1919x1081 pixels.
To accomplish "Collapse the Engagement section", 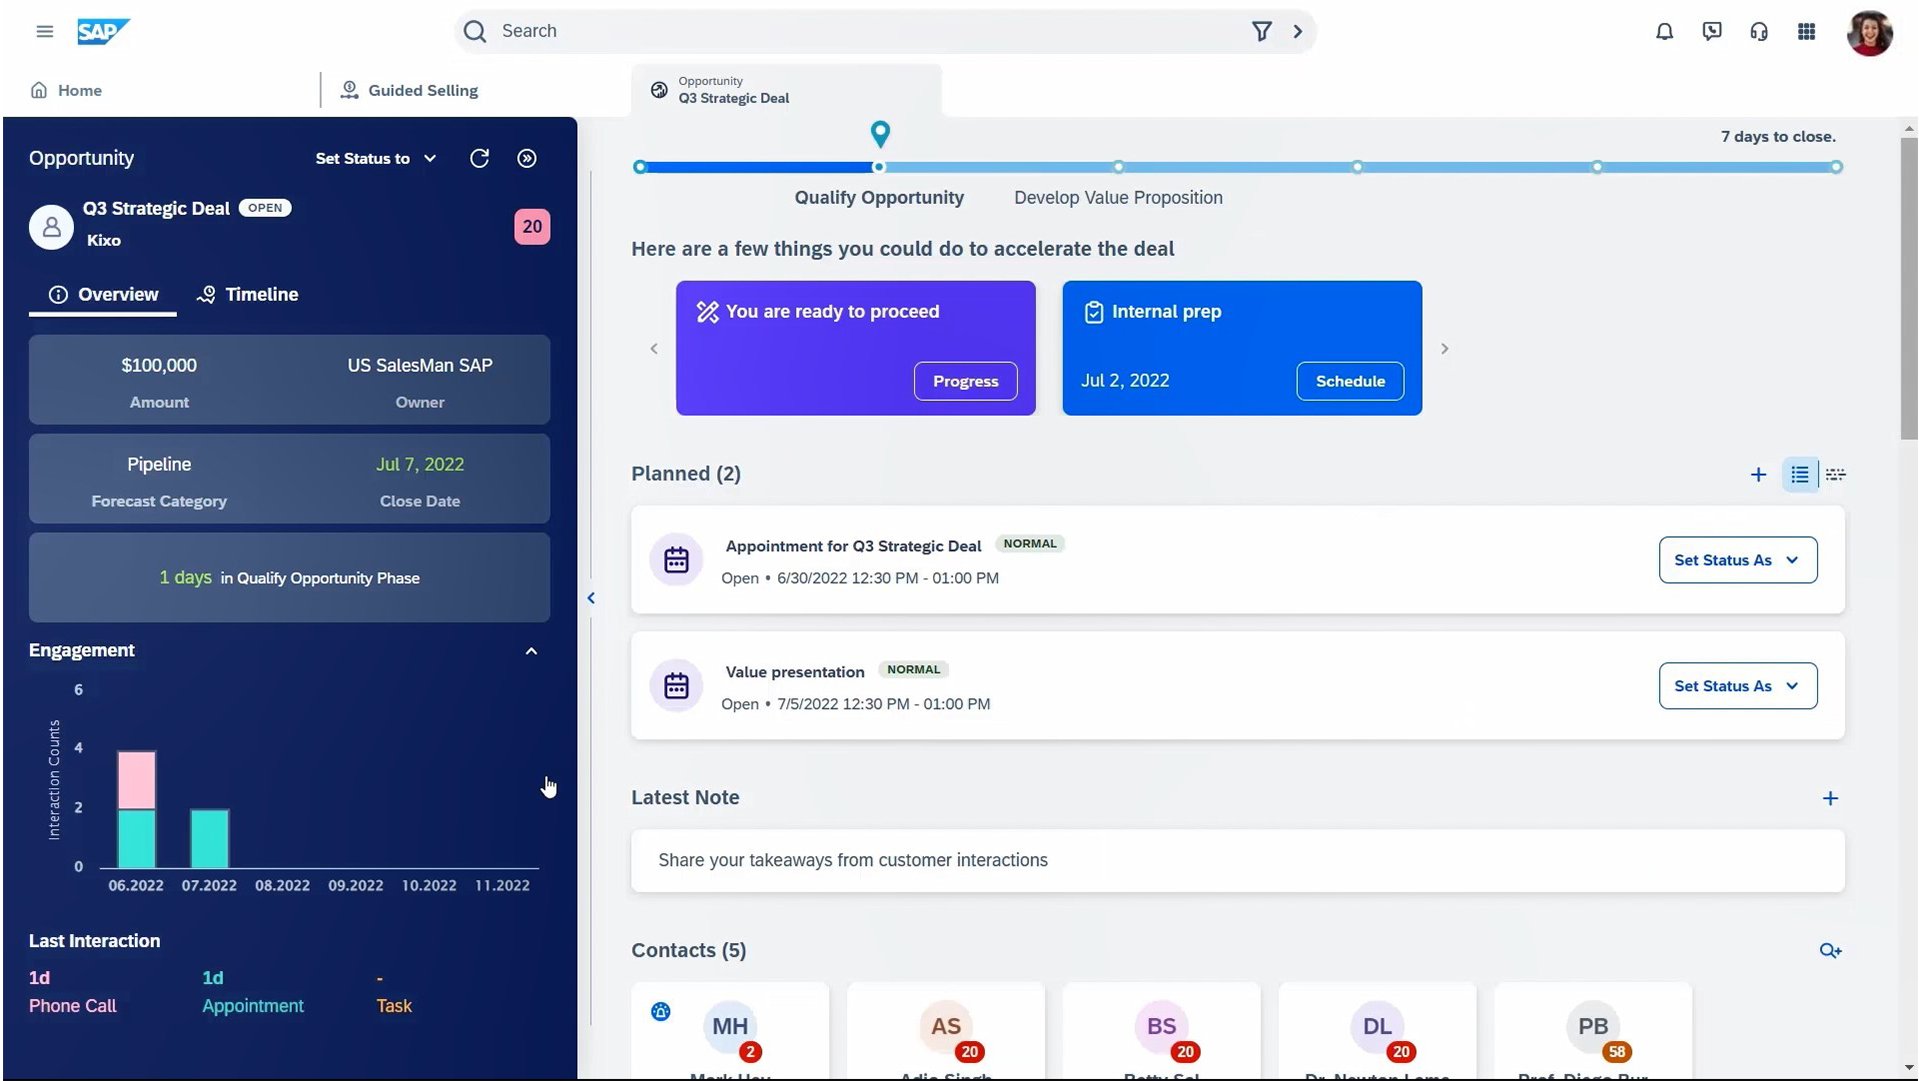I will point(531,651).
